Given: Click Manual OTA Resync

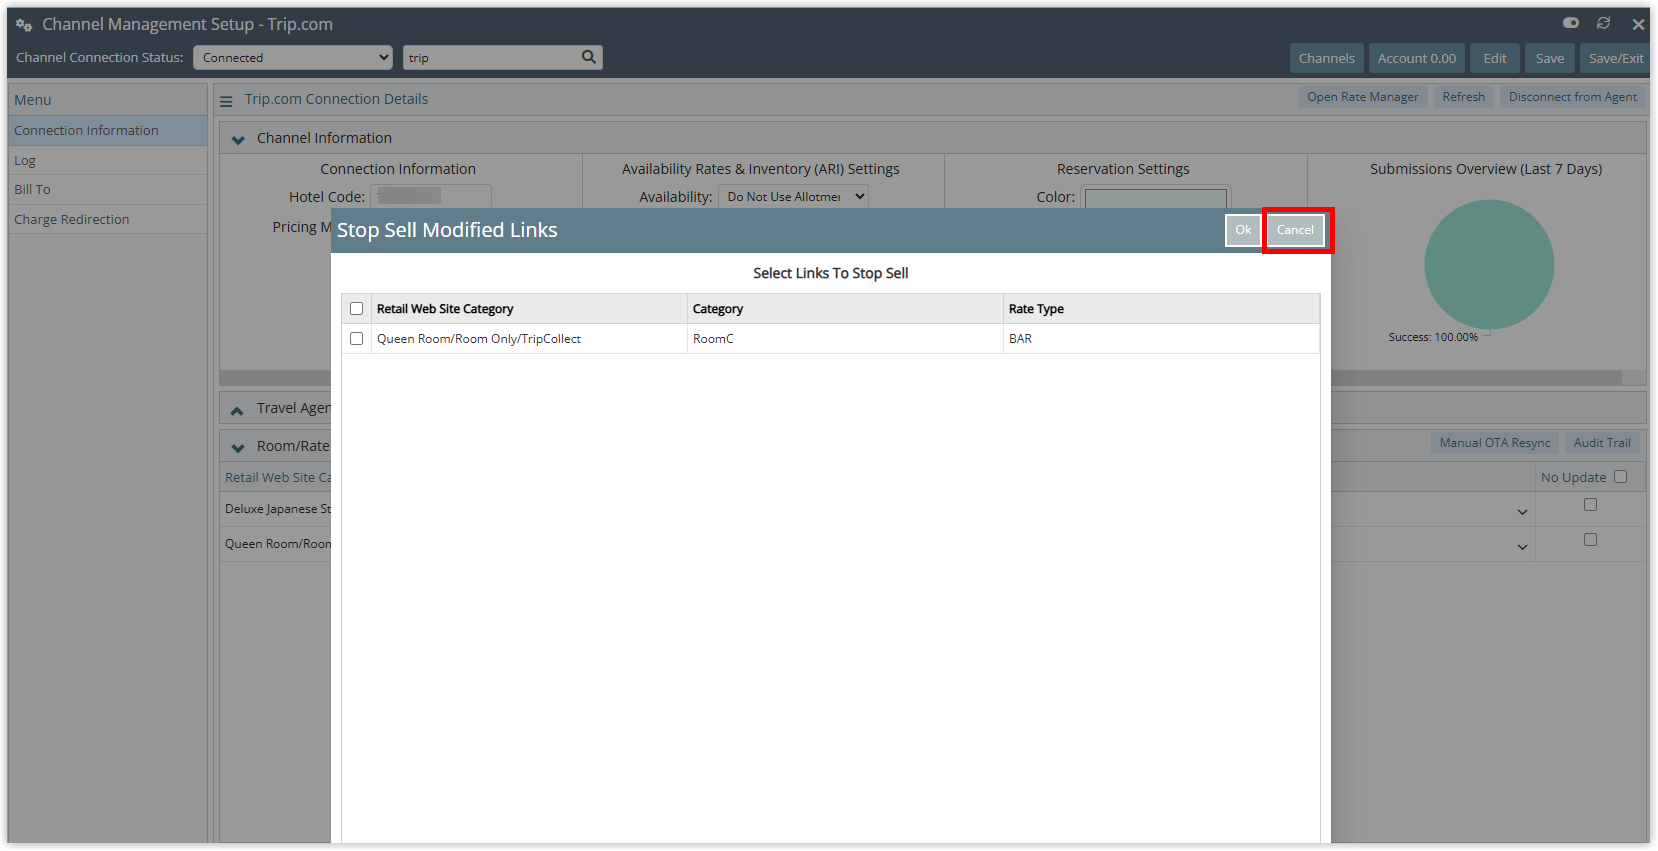Looking at the screenshot, I should [1495, 443].
